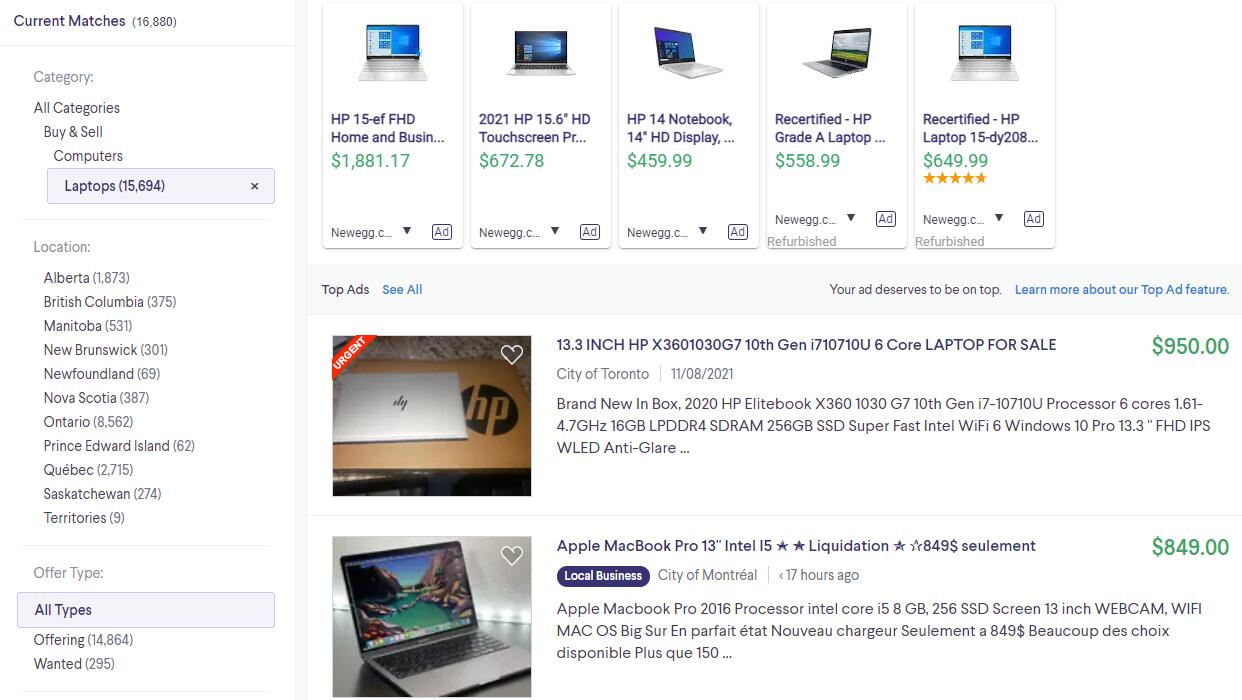
Task: Open dropdown arrow on $649.99 laptop ad
Action: (999, 218)
